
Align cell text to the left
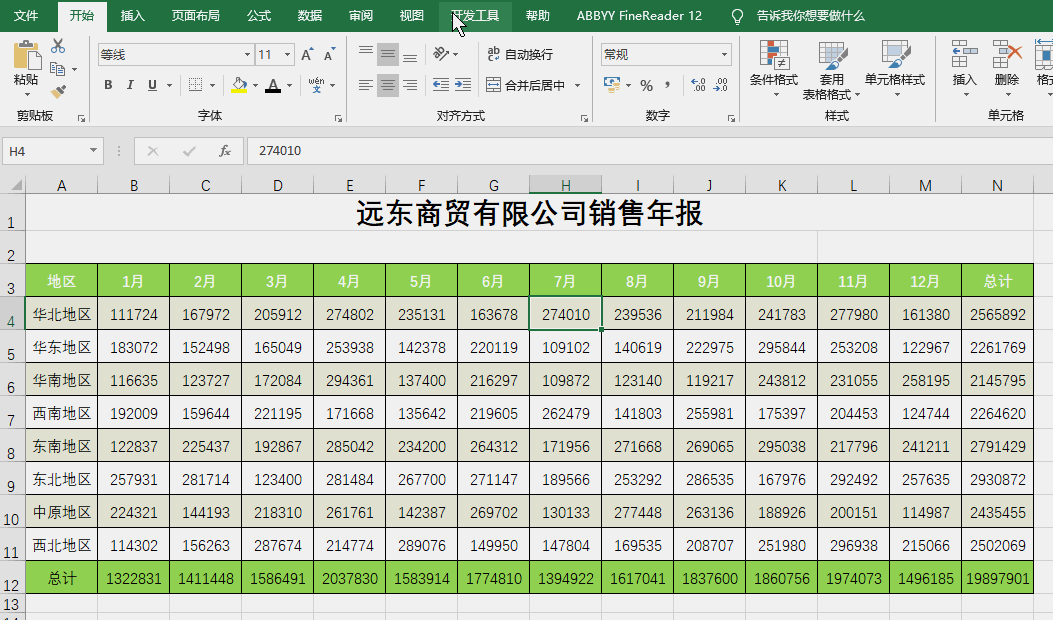(366, 85)
